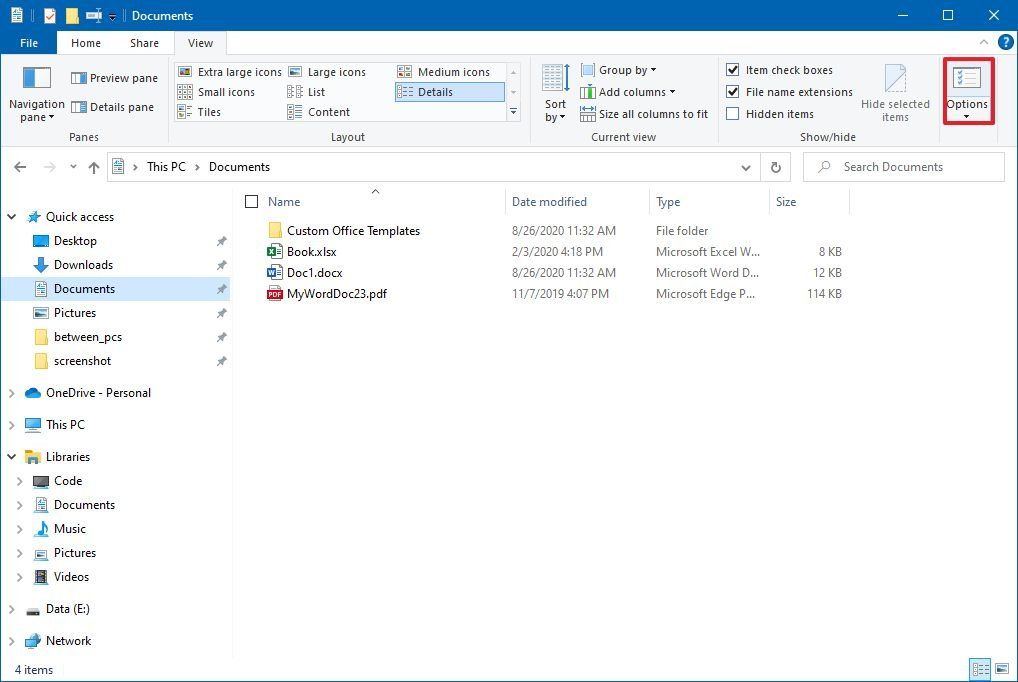Show the Details pane
The image size is (1018, 682).
click(113, 107)
